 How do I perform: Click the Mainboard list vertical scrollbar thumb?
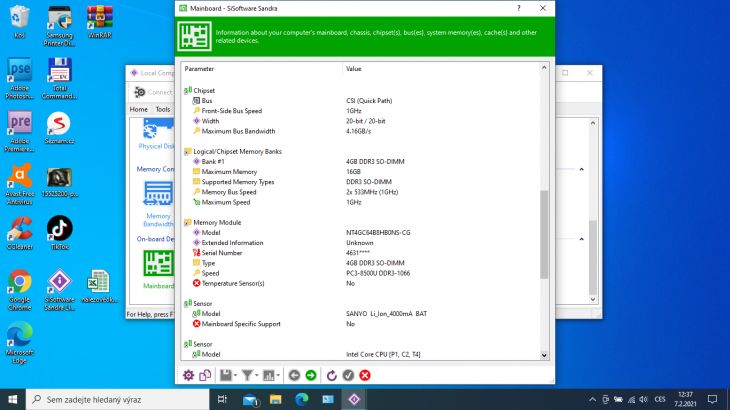click(544, 235)
